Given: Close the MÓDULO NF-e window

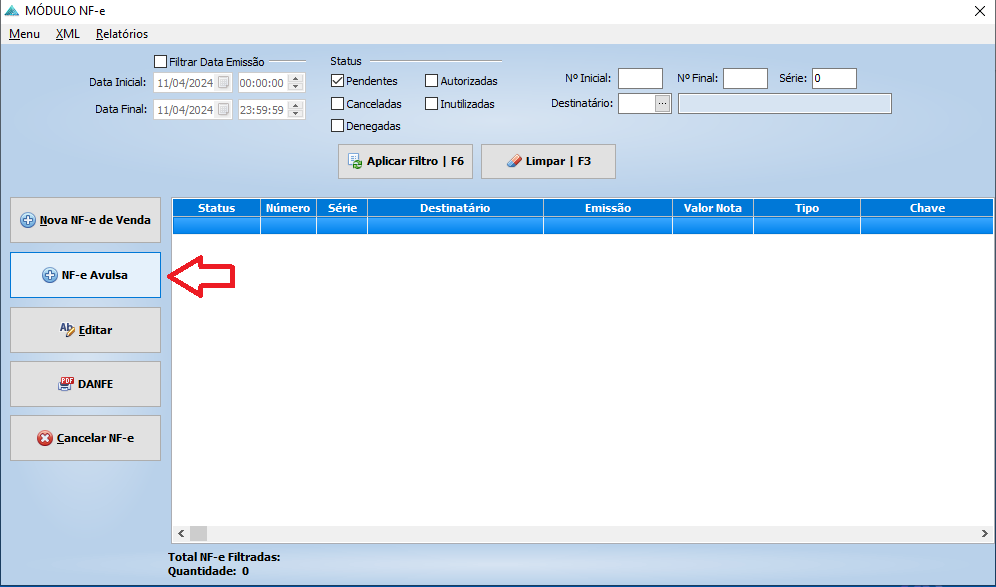Looking at the screenshot, I should click(x=979, y=11).
